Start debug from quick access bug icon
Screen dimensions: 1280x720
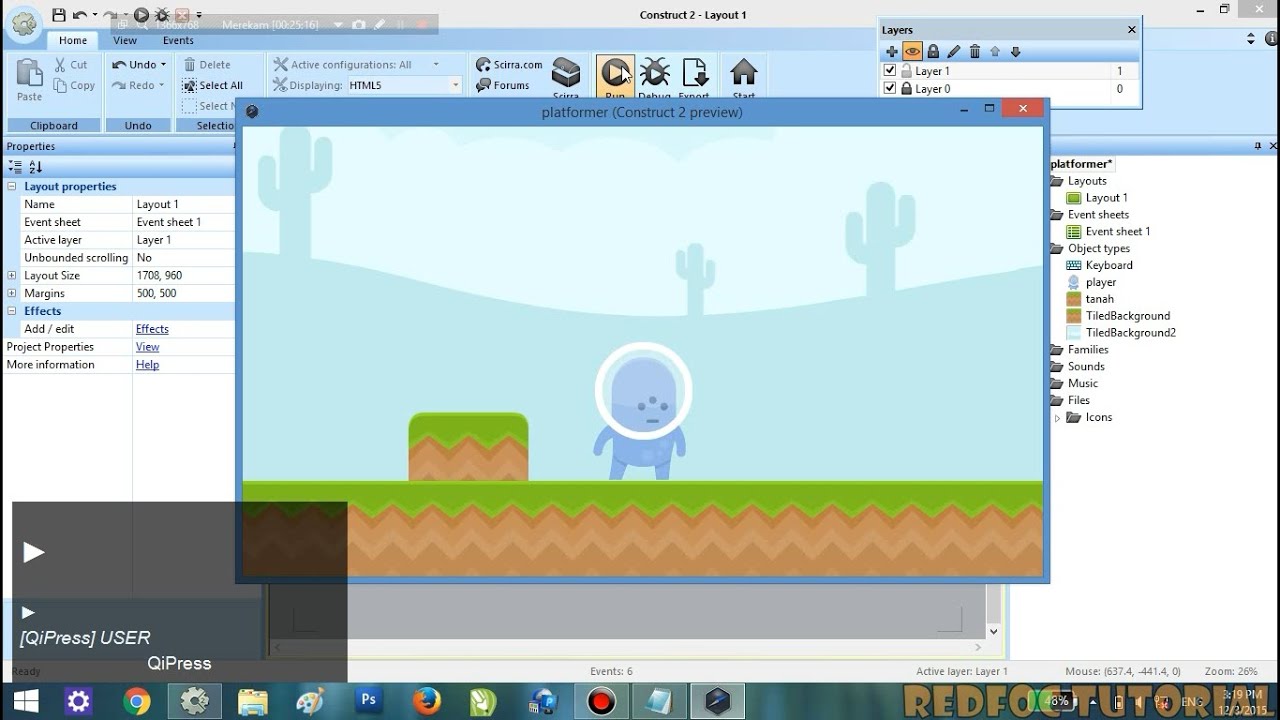(162, 15)
